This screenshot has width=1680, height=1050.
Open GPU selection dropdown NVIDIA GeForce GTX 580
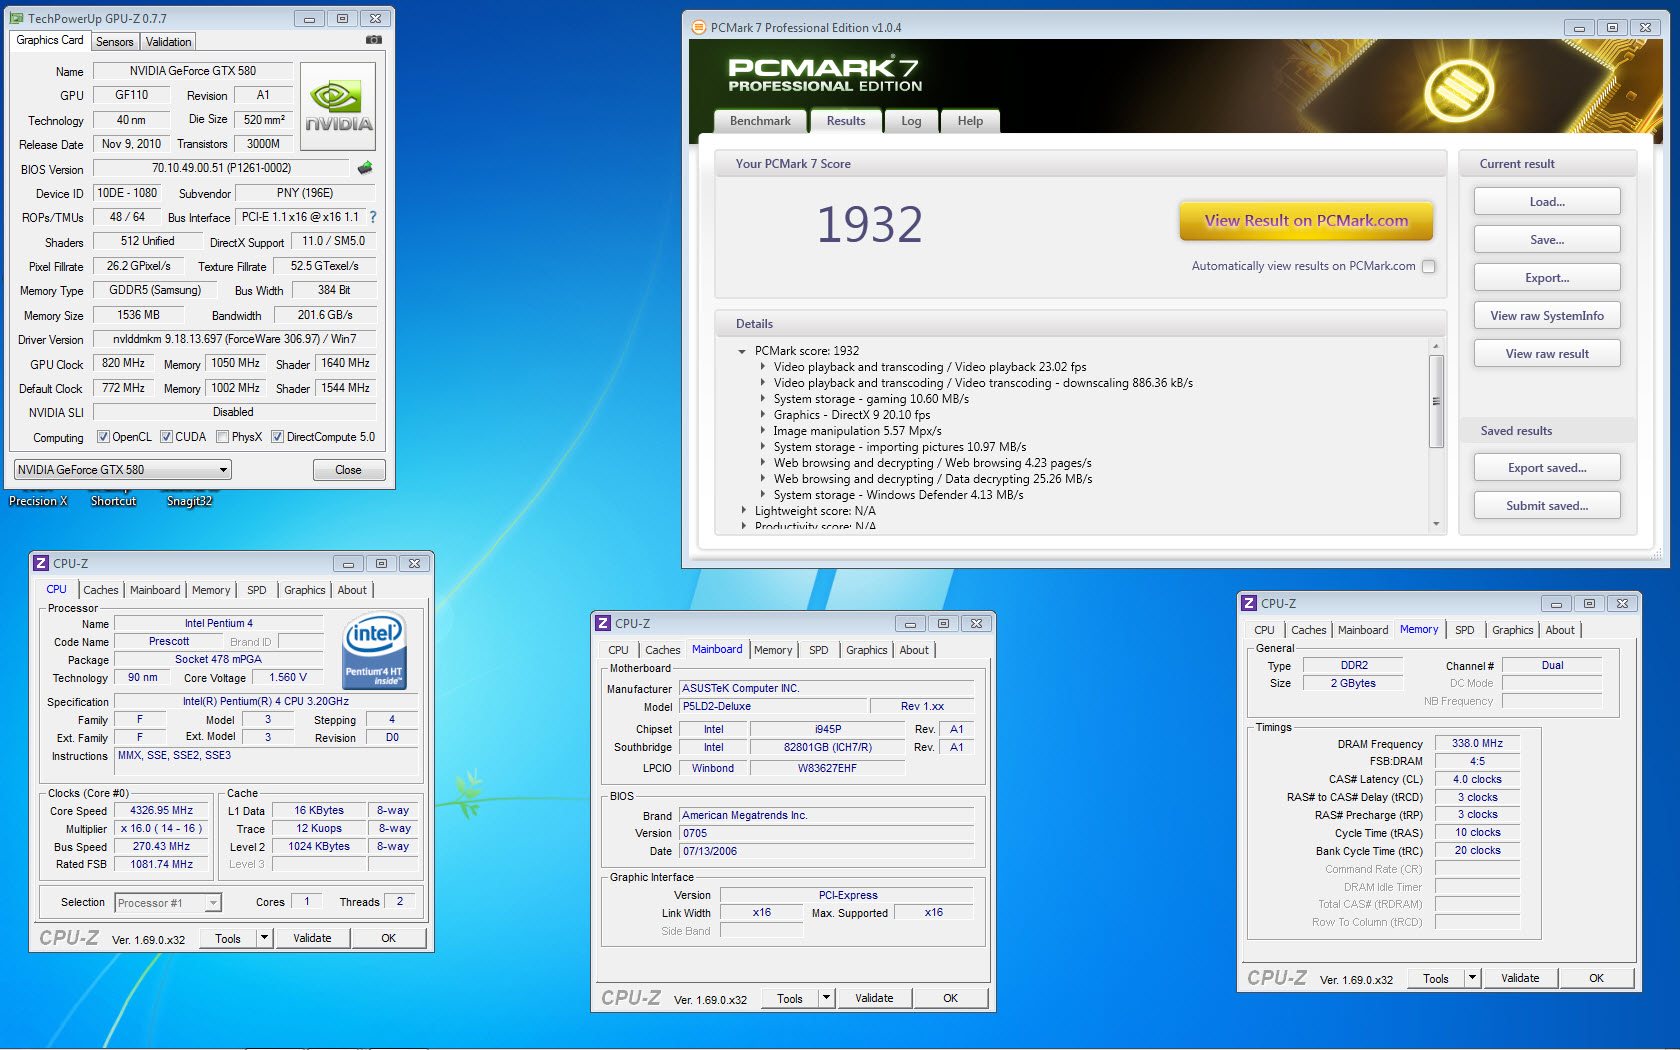click(x=123, y=469)
